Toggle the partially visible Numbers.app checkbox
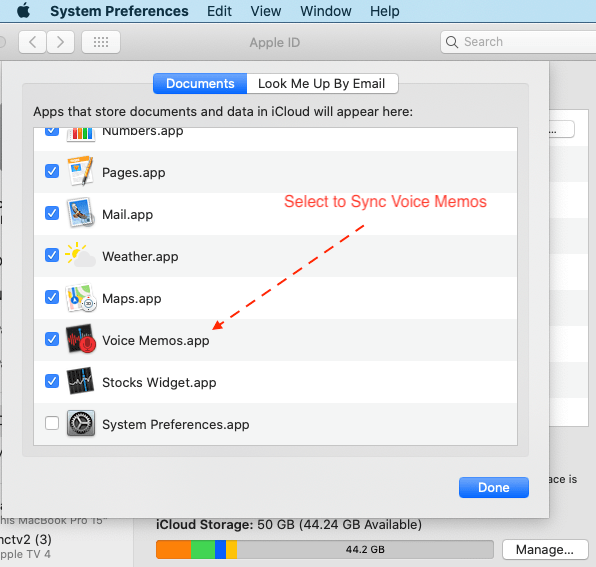This screenshot has width=596, height=567. point(52,131)
